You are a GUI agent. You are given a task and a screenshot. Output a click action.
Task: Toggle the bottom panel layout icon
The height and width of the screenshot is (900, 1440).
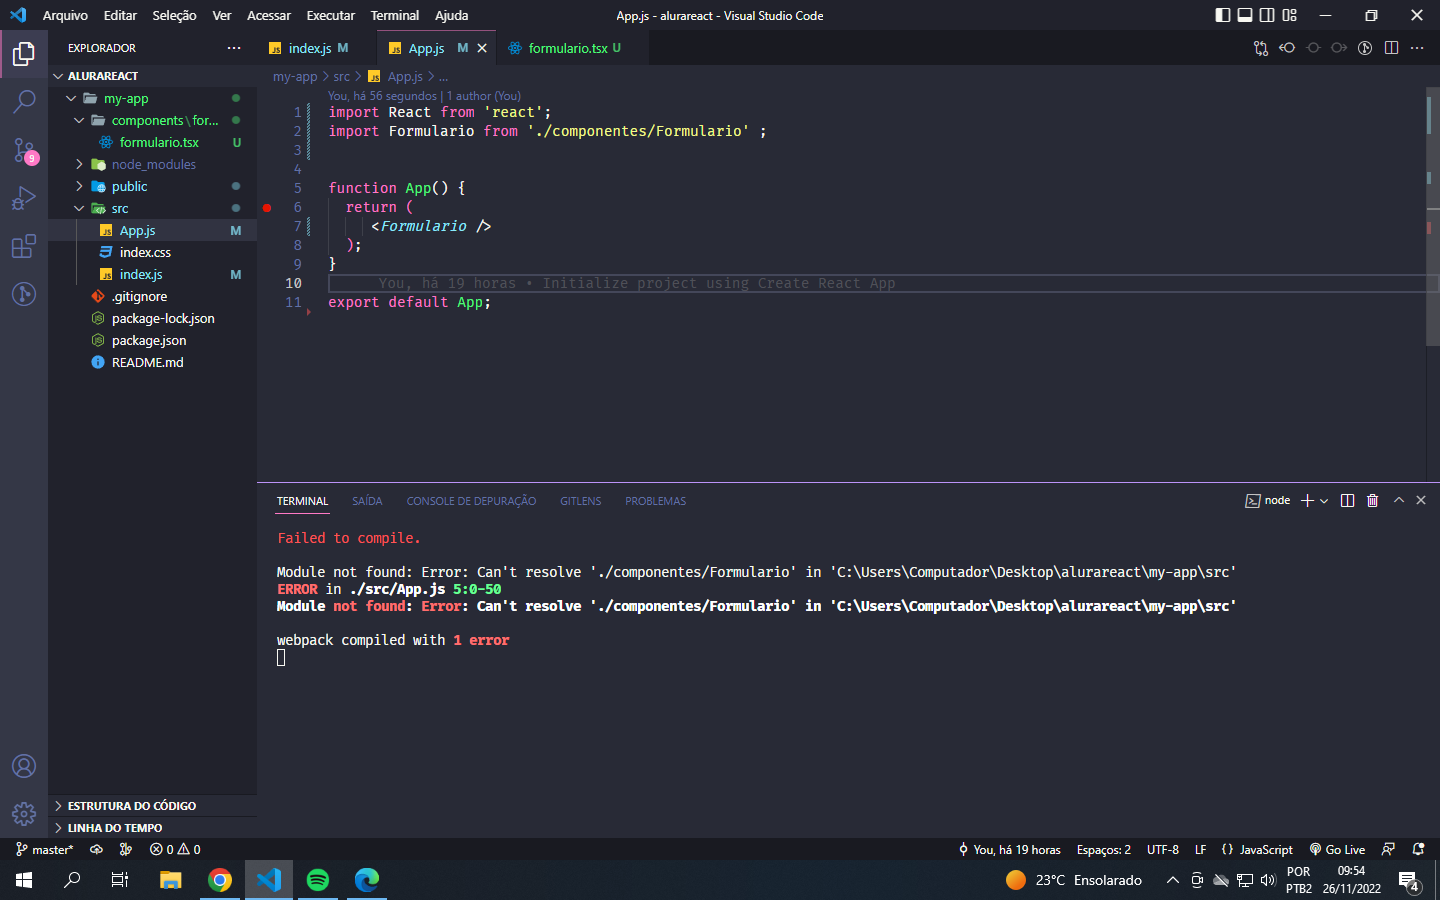pyautogui.click(x=1245, y=15)
